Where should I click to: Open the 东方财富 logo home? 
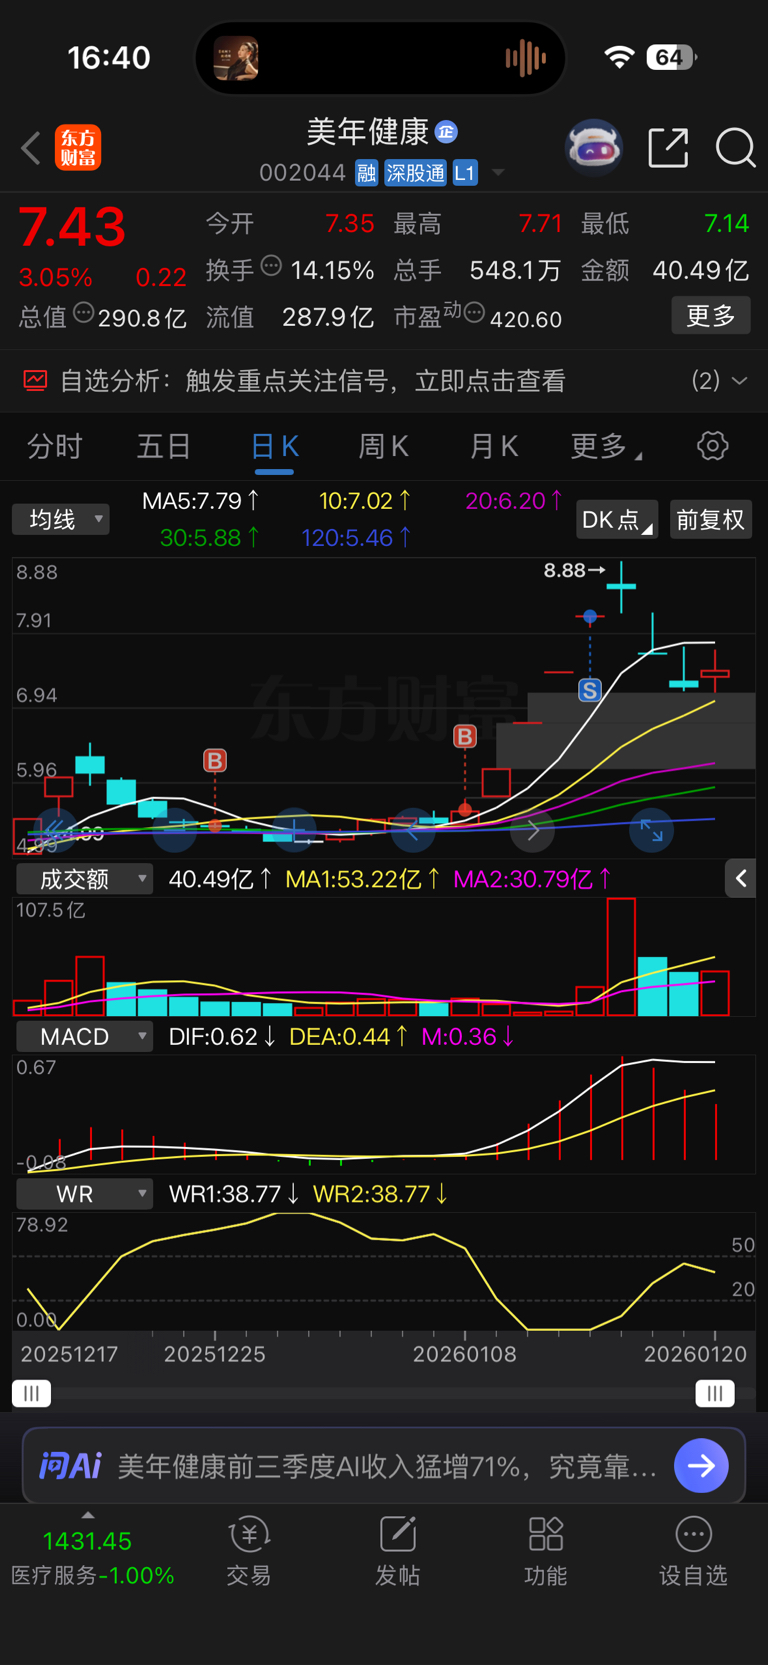[x=78, y=148]
